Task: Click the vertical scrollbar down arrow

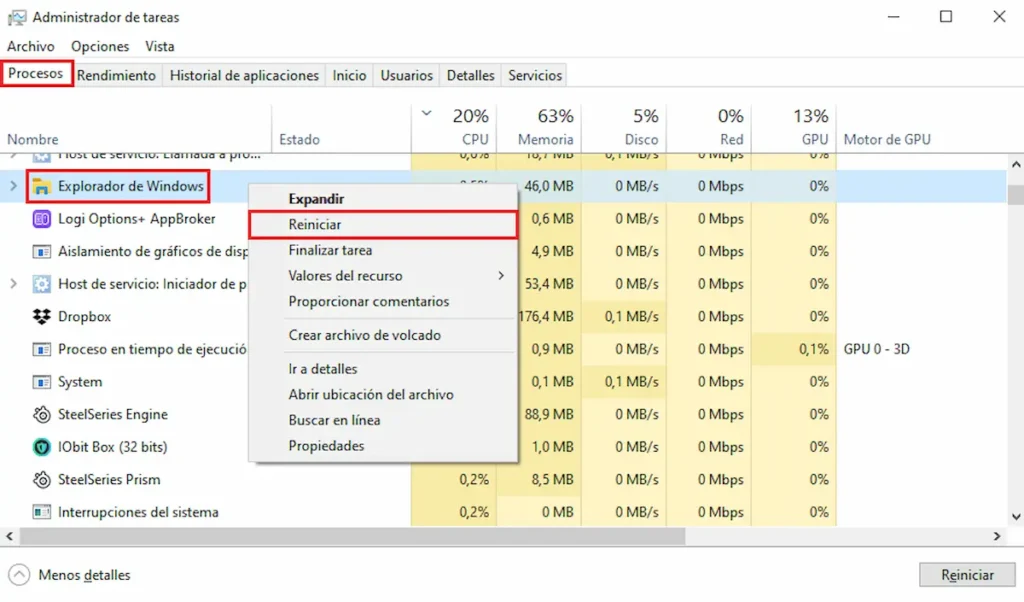Action: click(1016, 516)
